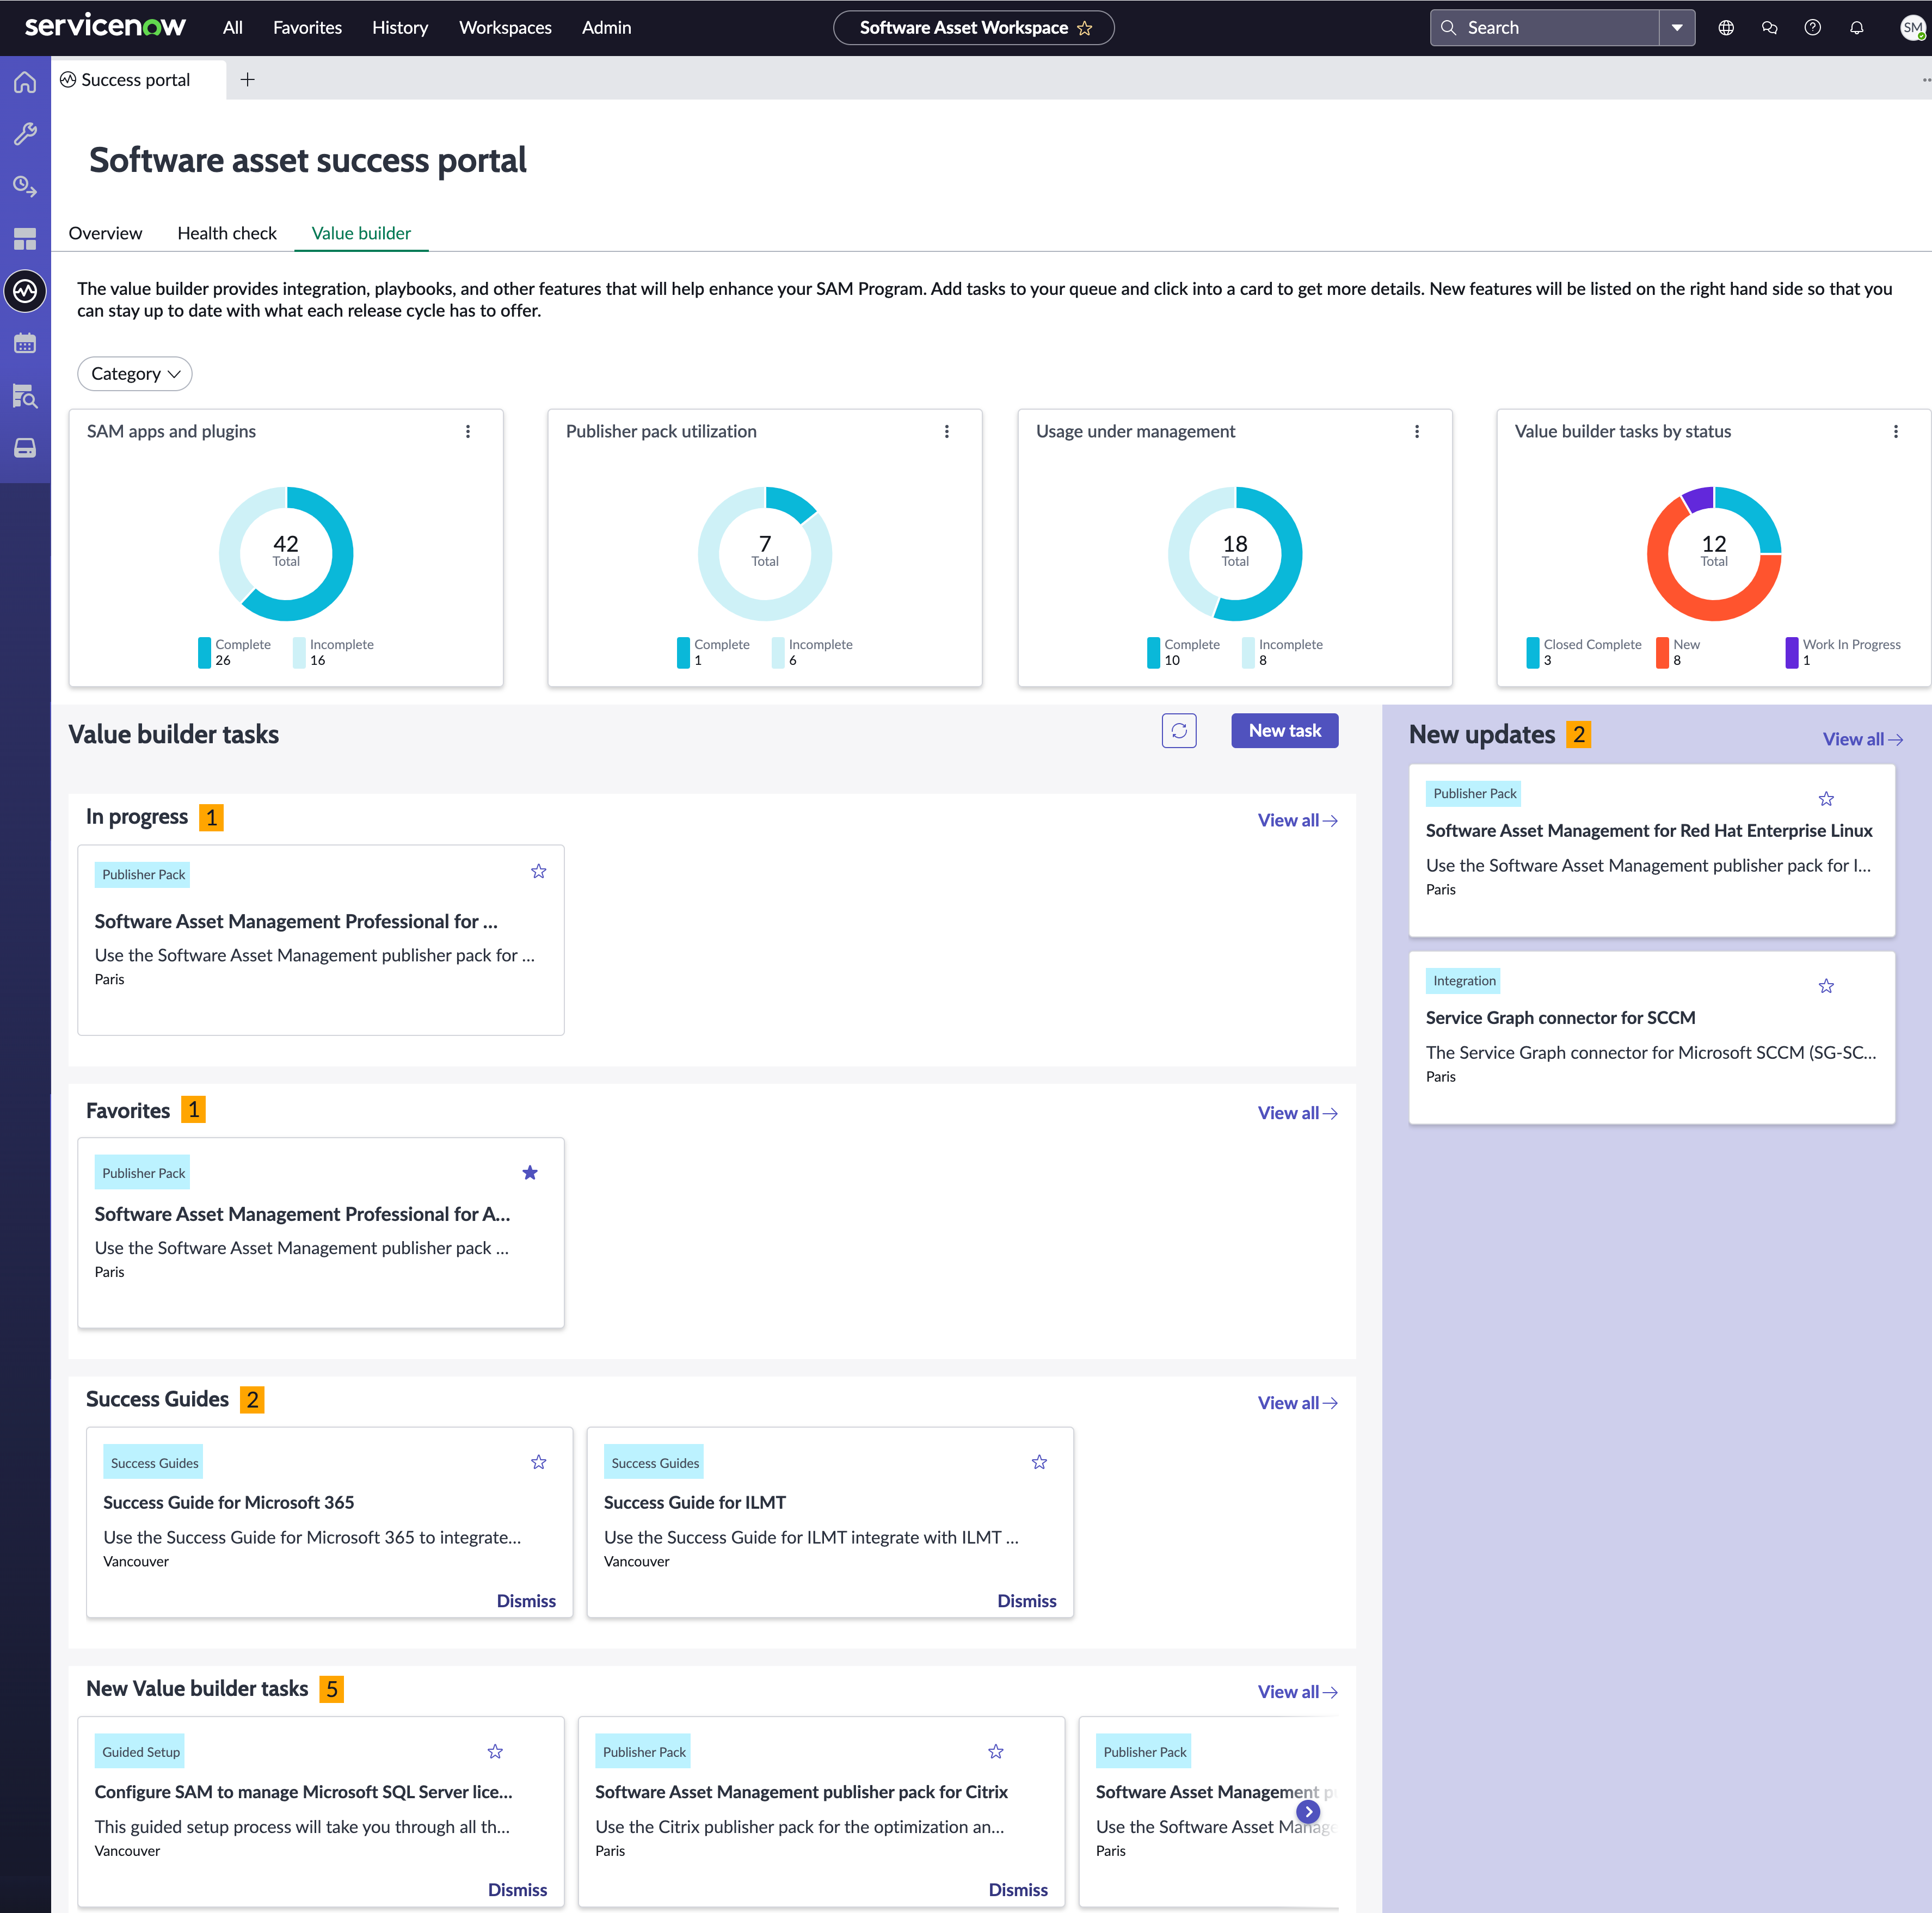1932x1913 pixels.
Task: Favorite the Software Asset Workspace star
Action: pyautogui.click(x=1084, y=28)
